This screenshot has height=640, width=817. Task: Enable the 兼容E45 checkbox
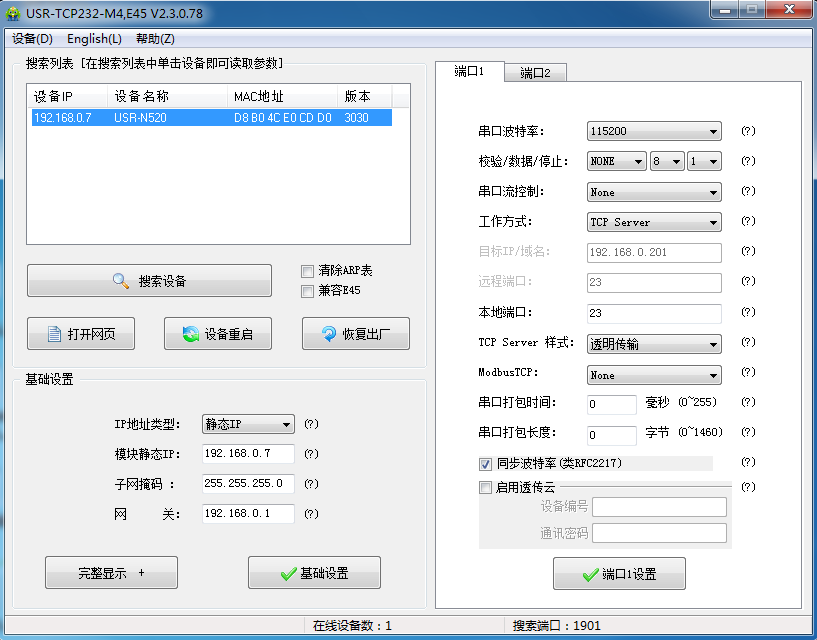coord(307,289)
